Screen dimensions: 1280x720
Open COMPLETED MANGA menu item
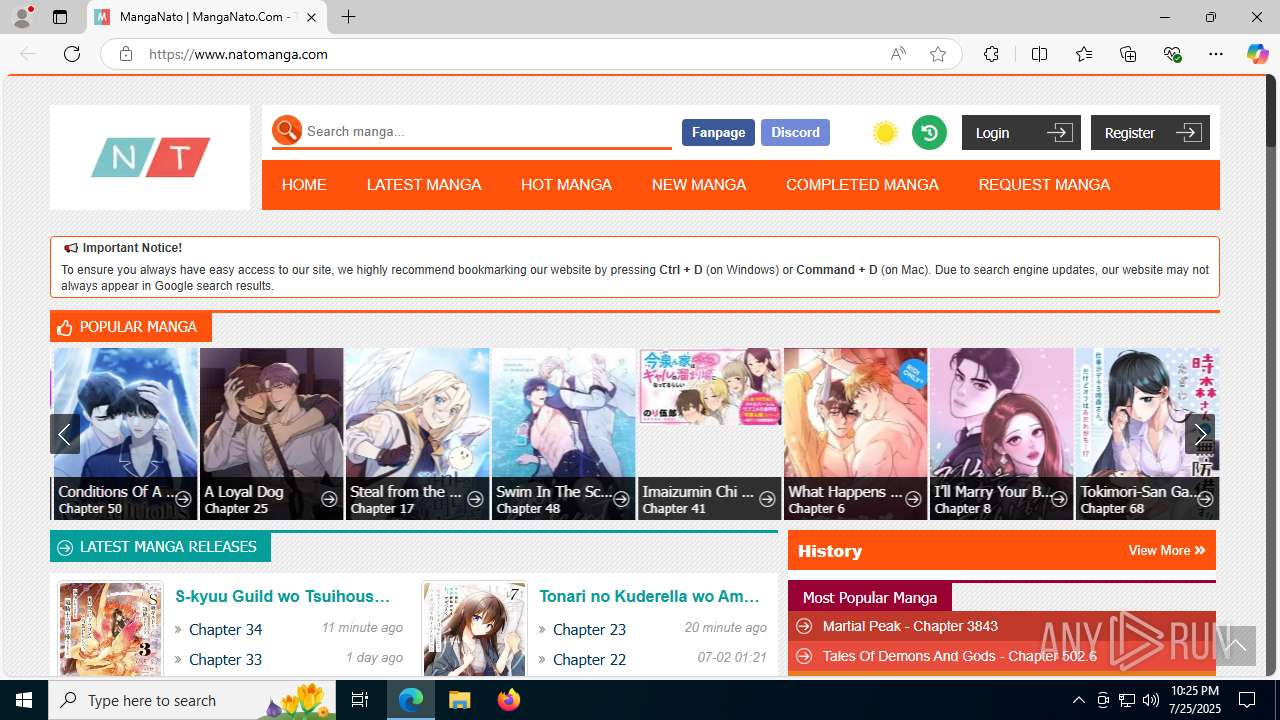point(862,185)
